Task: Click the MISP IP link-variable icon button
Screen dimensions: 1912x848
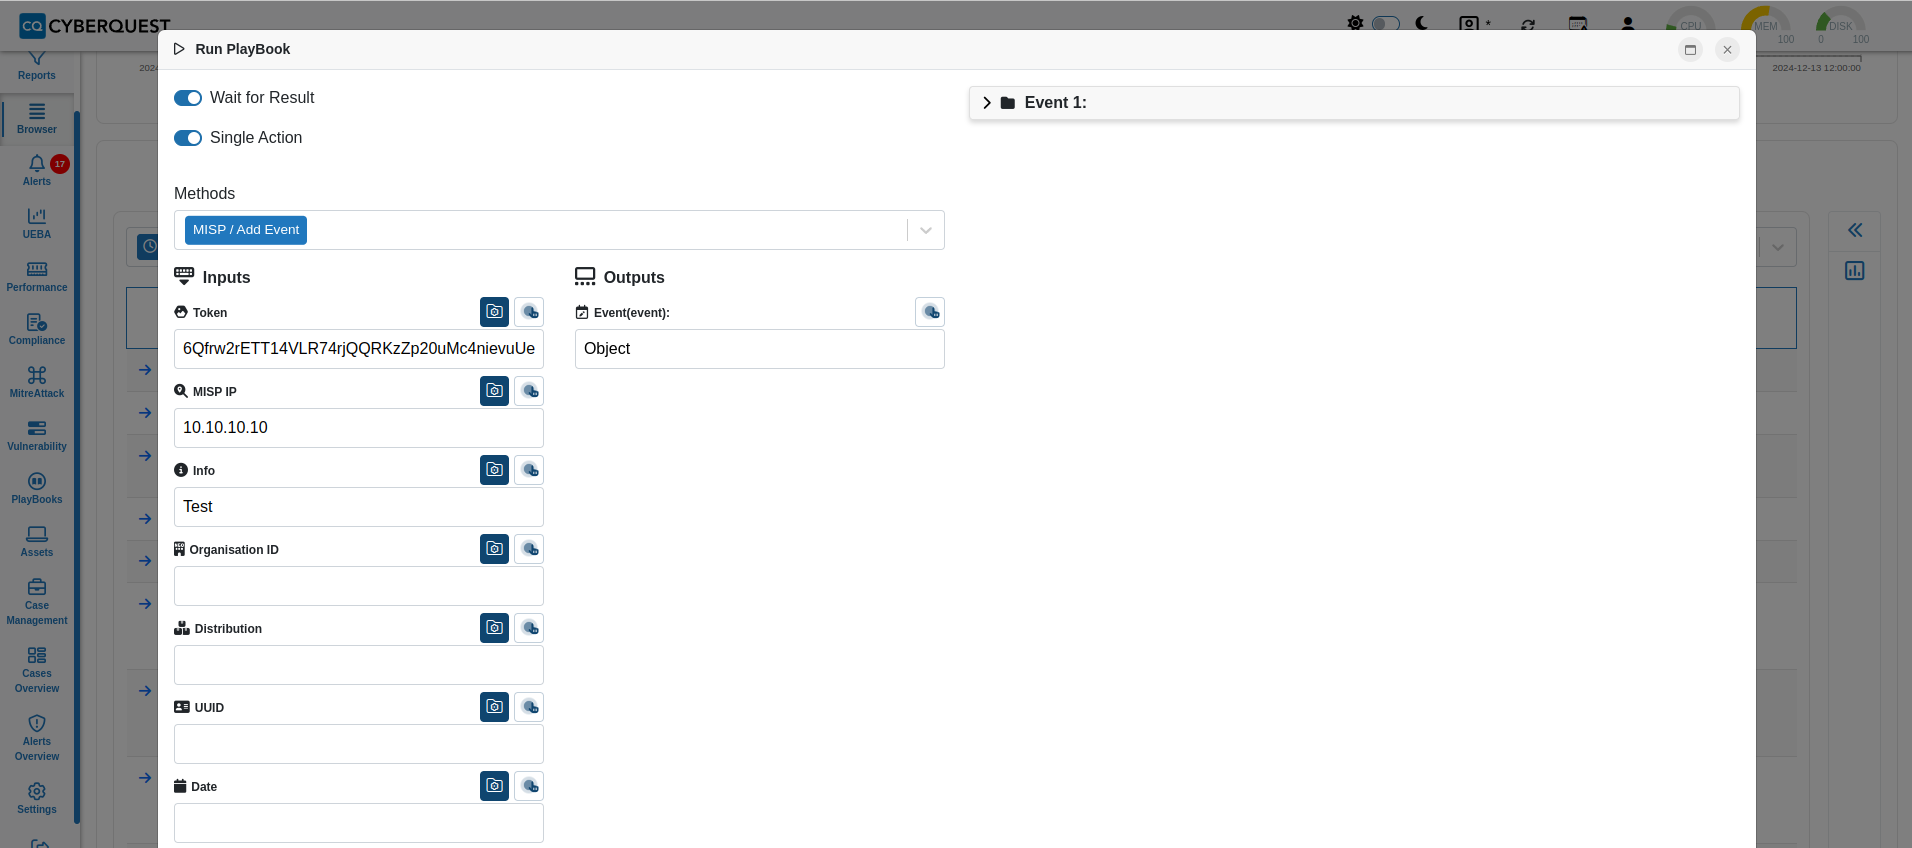Action: [529, 391]
